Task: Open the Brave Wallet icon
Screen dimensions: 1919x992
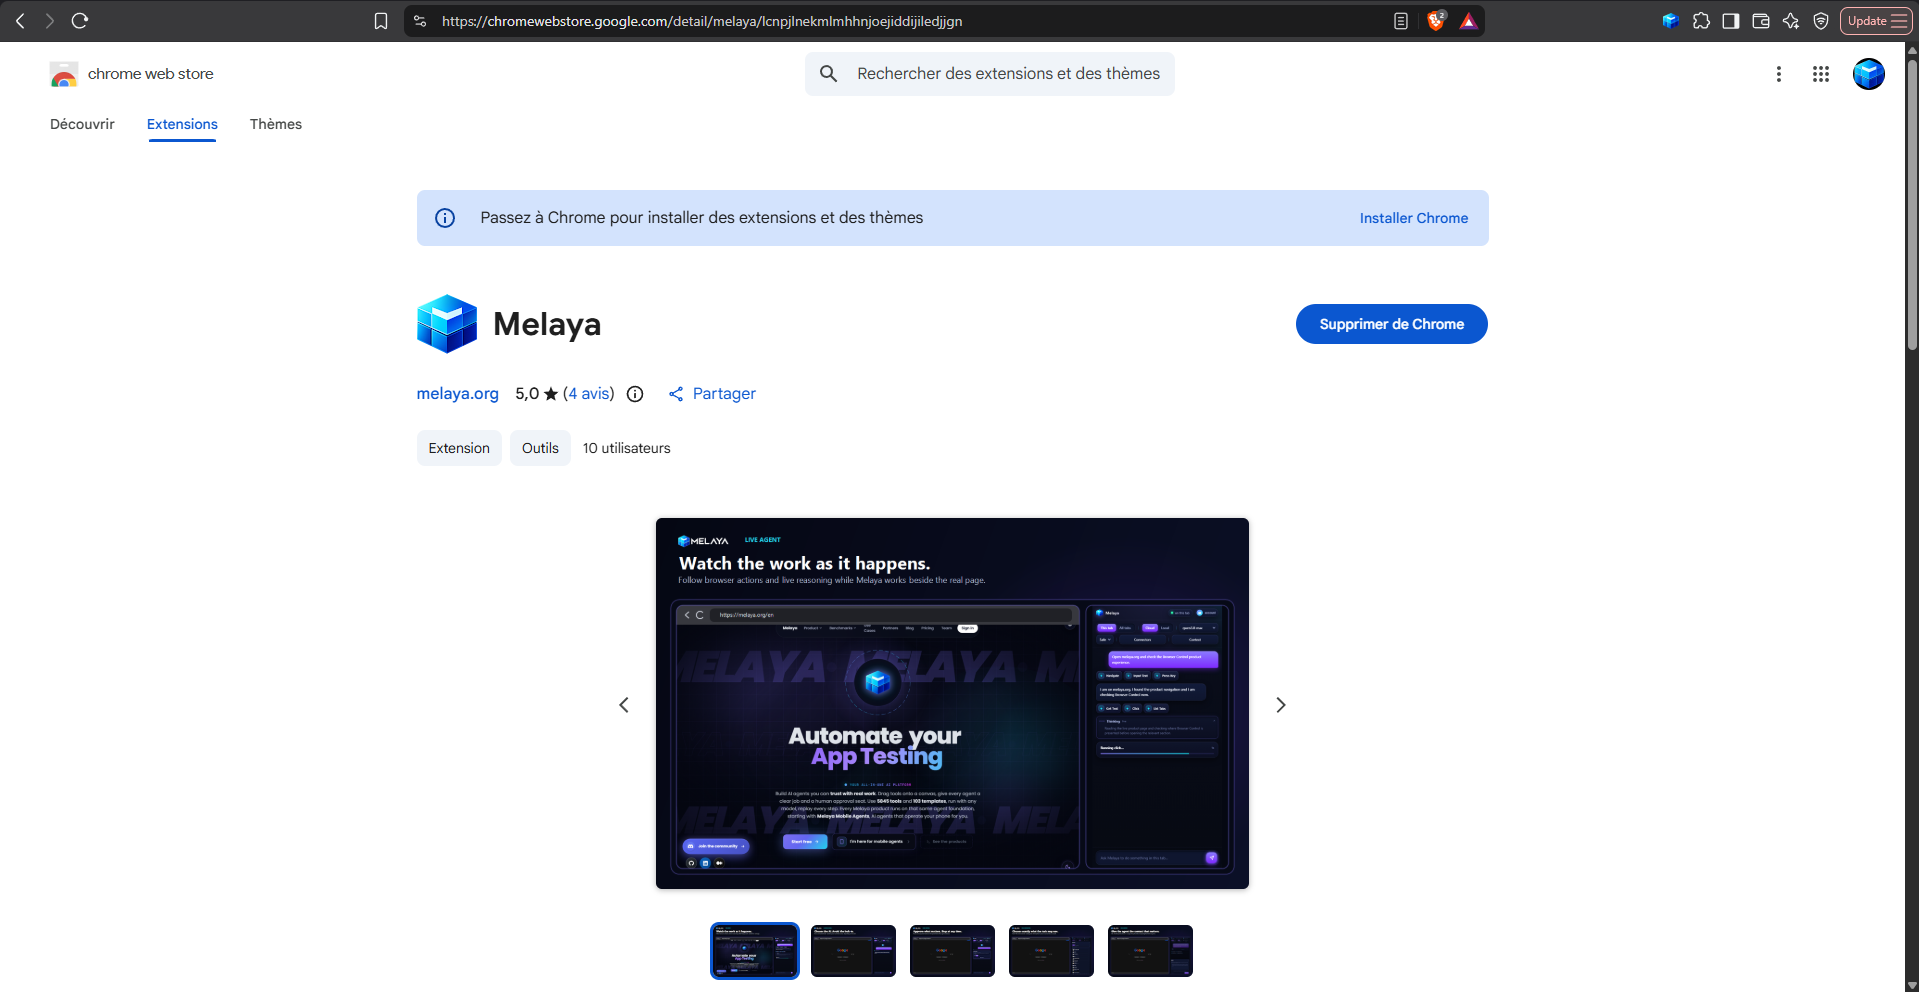Action: tap(1761, 21)
